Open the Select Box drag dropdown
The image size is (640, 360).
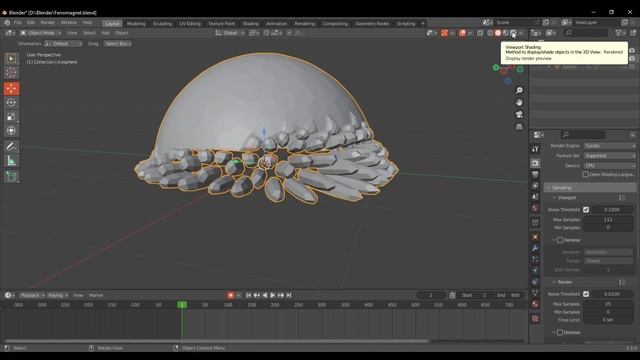pos(118,44)
